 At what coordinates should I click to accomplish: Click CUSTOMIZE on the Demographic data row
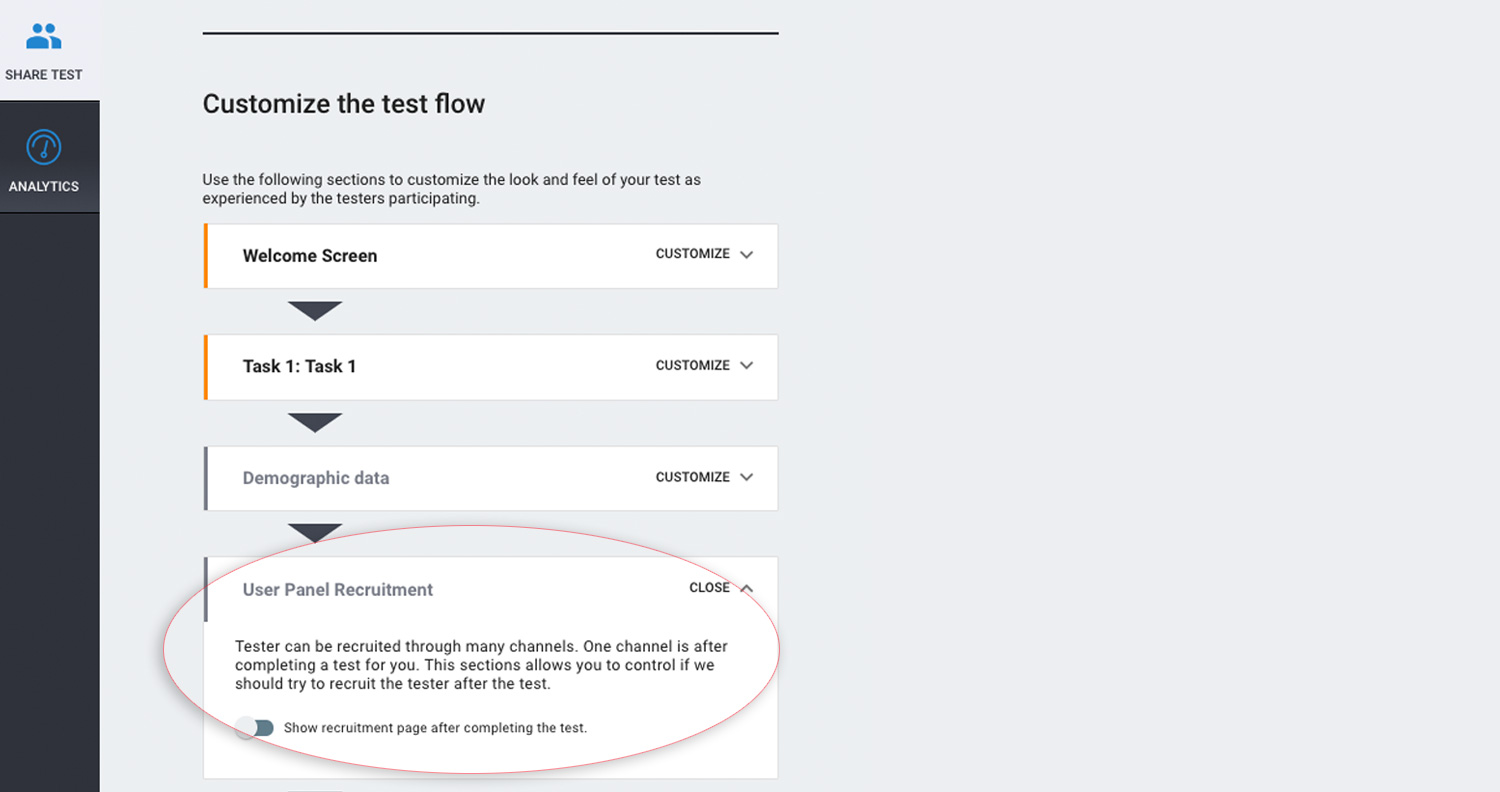click(693, 478)
